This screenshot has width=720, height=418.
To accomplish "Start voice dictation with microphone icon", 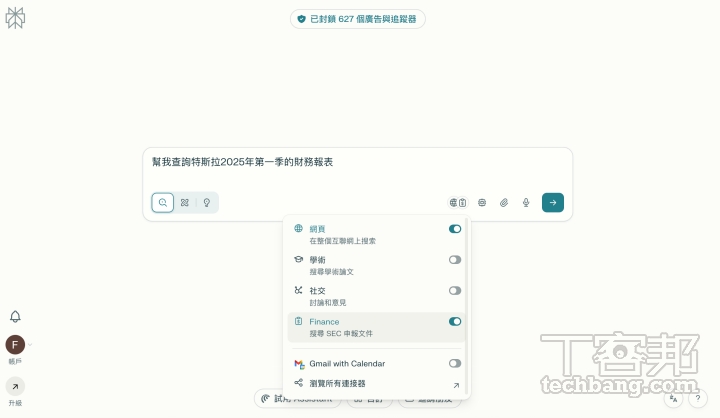I will [x=526, y=203].
